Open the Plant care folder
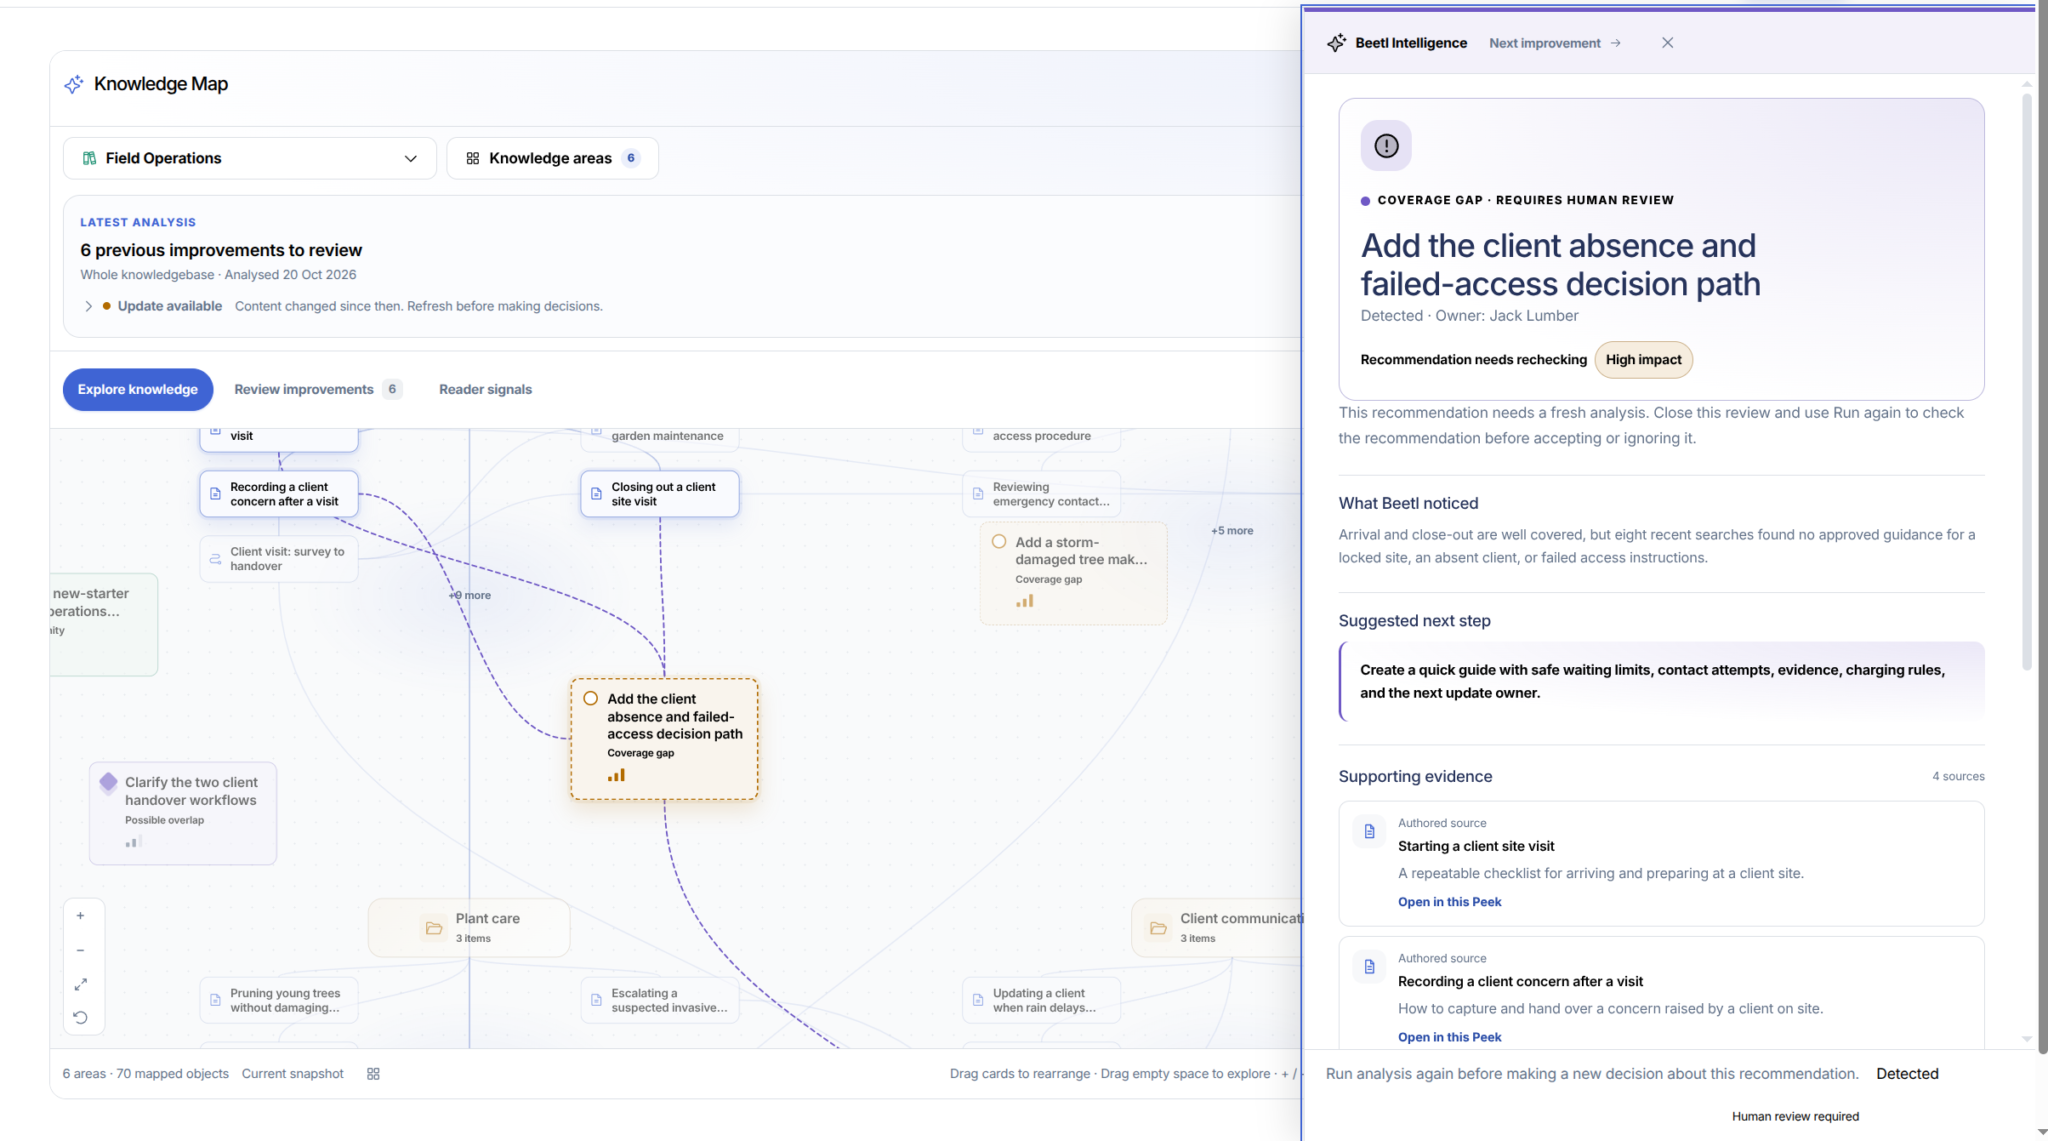The height and width of the screenshot is (1141, 2048). [x=470, y=928]
